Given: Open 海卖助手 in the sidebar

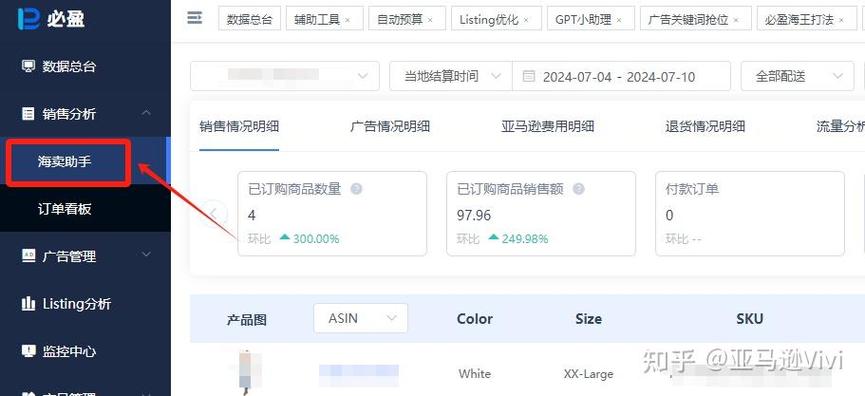Looking at the screenshot, I should [65, 162].
